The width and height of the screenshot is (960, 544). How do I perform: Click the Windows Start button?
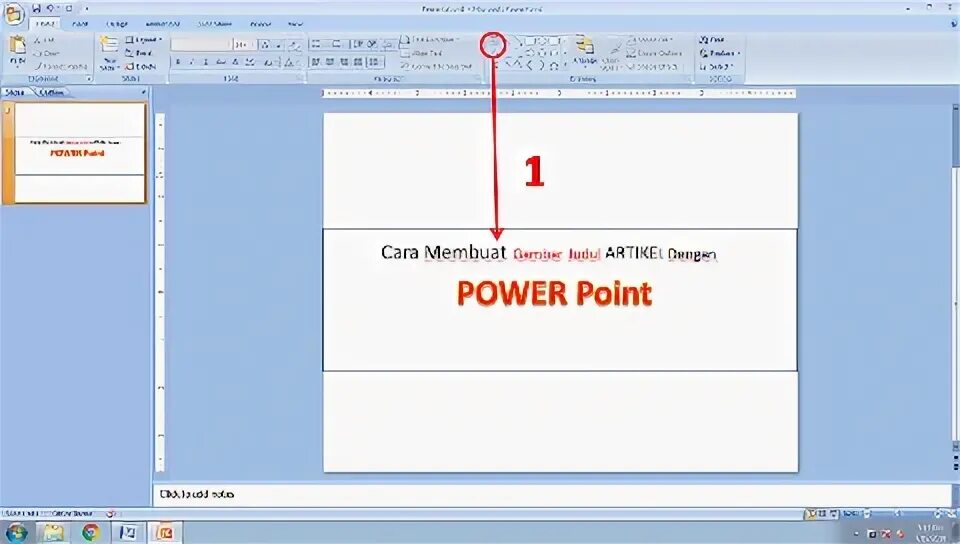click(x=15, y=532)
